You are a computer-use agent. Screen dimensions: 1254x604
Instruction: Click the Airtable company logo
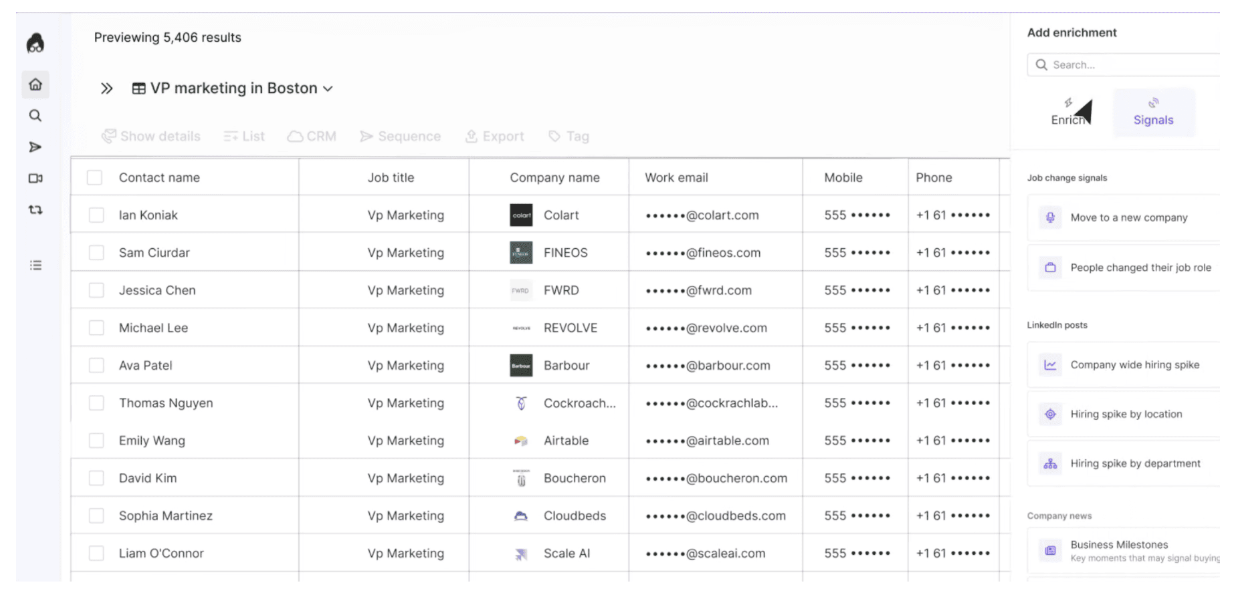(521, 441)
